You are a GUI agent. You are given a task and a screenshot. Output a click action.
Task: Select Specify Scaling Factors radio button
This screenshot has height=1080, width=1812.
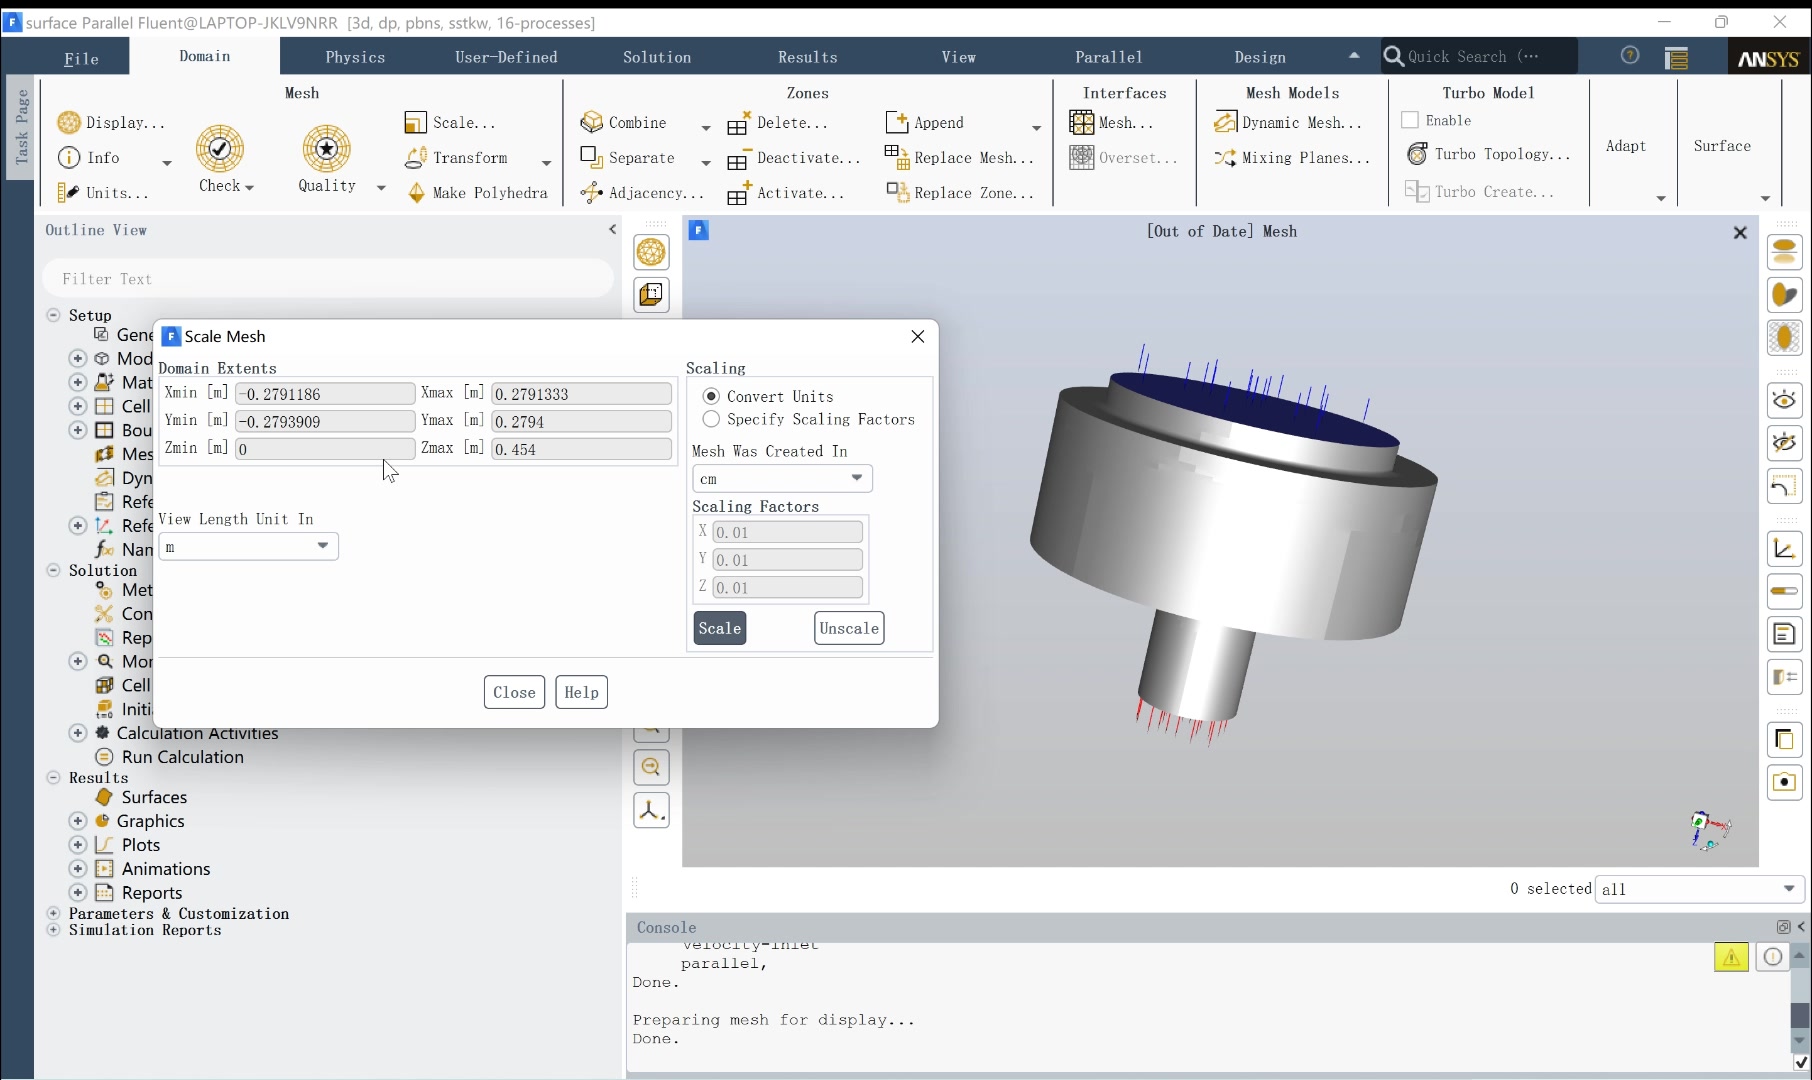[x=711, y=419]
